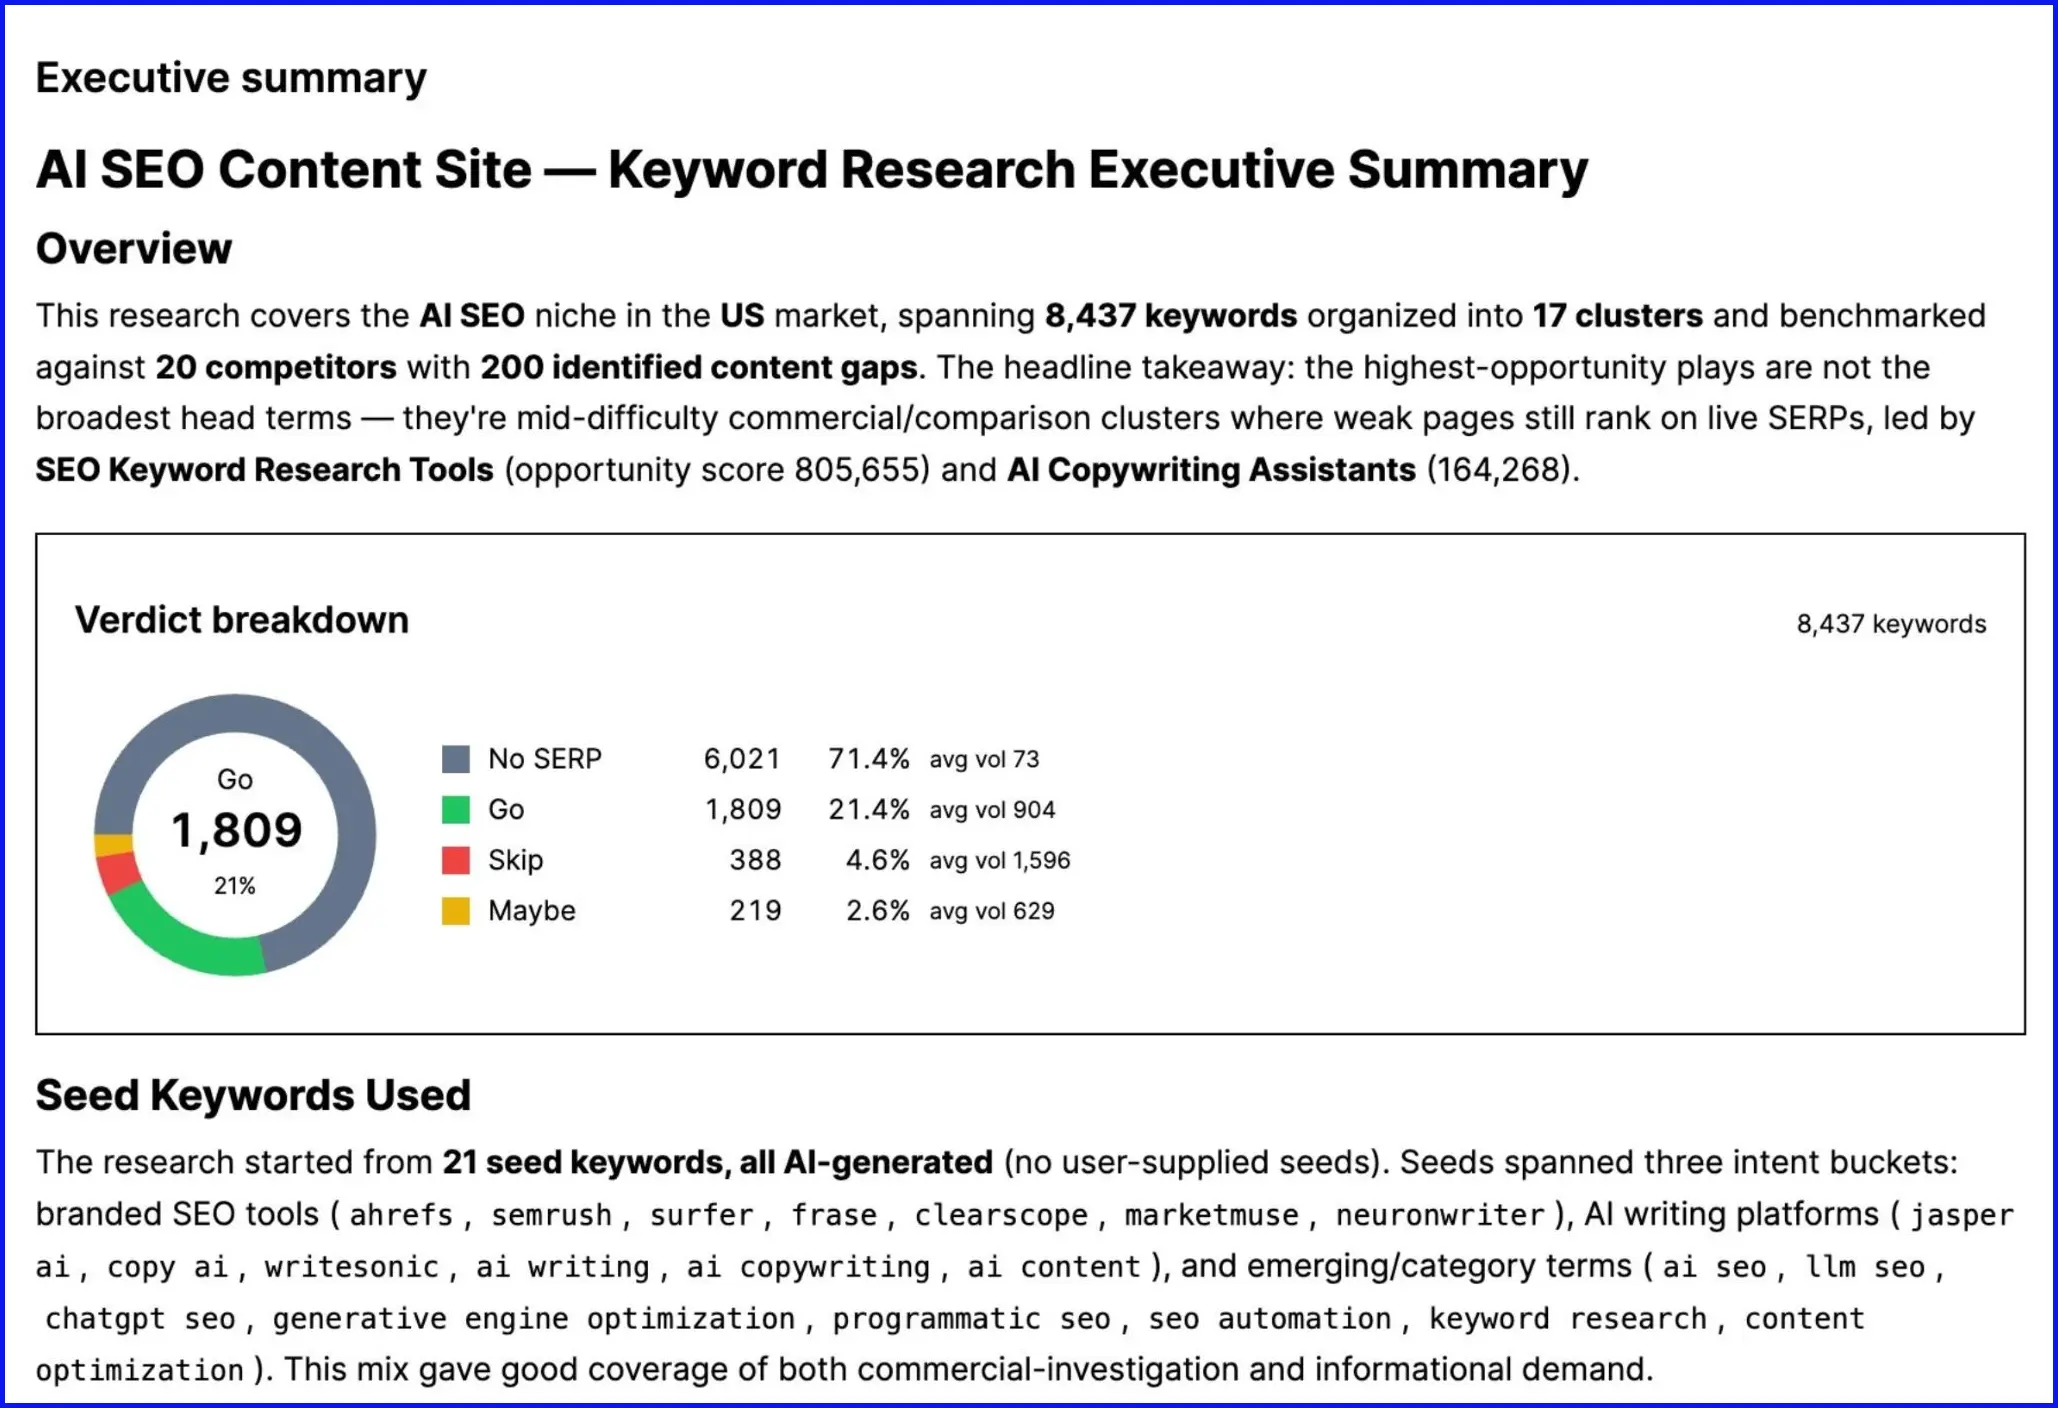Screen dimensions: 2058x1408
Task: Click the yellow Maybe legend swatch
Action: click(456, 911)
